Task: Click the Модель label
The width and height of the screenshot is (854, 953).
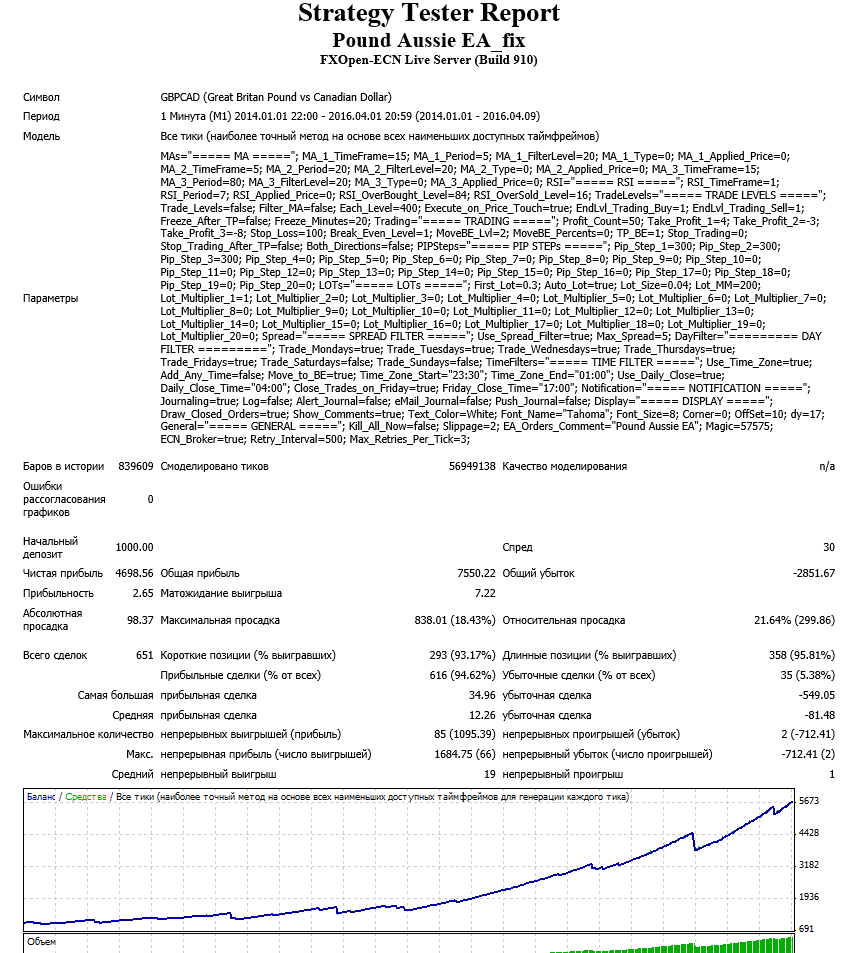Action: (x=41, y=136)
